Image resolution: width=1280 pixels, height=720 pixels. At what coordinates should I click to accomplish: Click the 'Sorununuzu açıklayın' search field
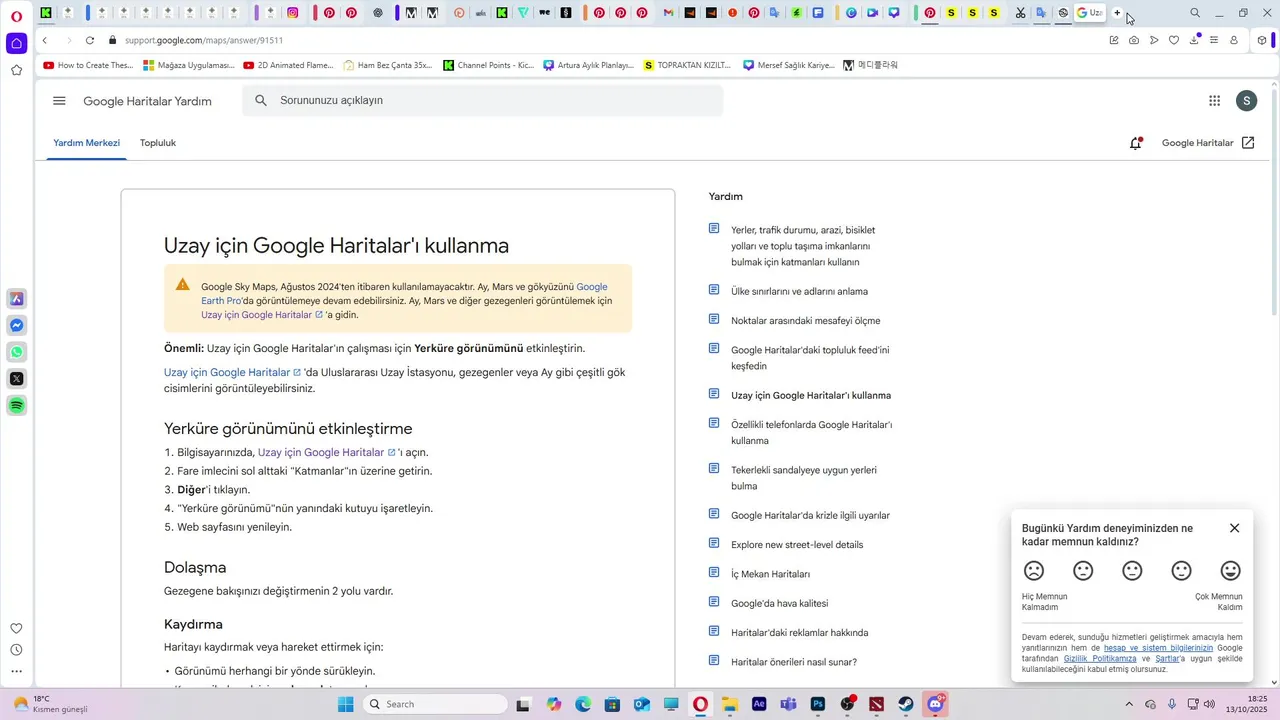point(482,101)
